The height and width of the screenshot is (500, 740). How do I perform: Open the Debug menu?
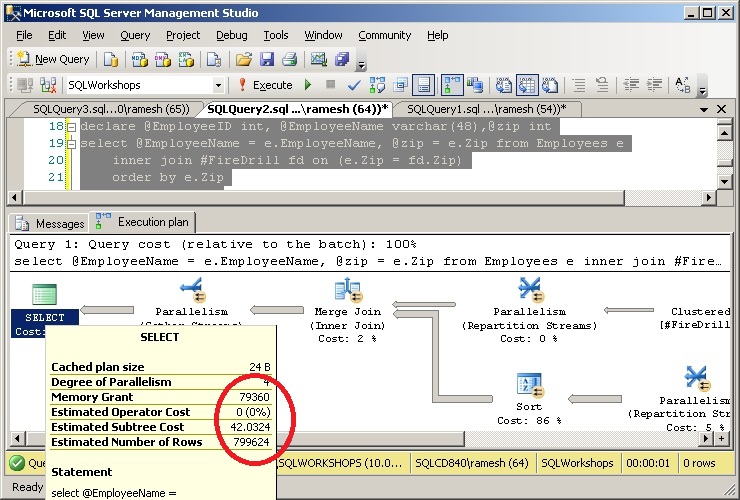point(232,35)
